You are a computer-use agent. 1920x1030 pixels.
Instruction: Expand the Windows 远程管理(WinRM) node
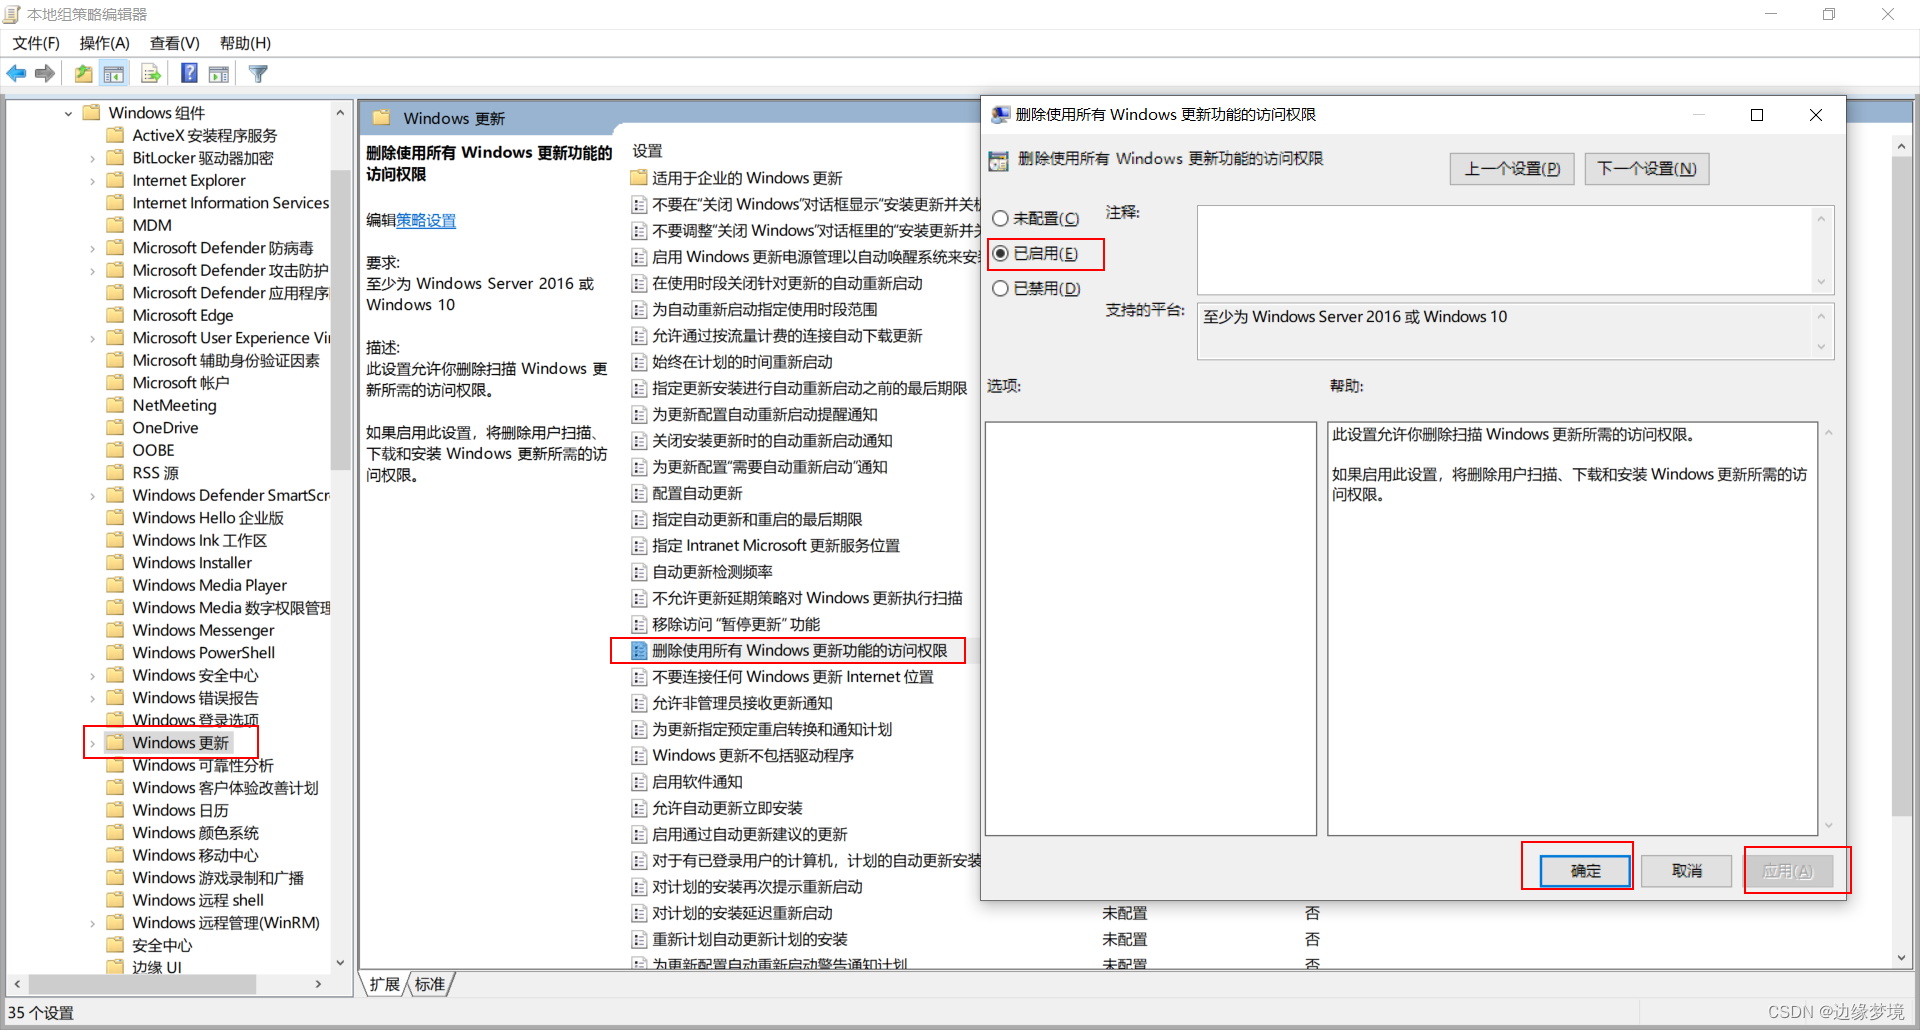click(92, 923)
